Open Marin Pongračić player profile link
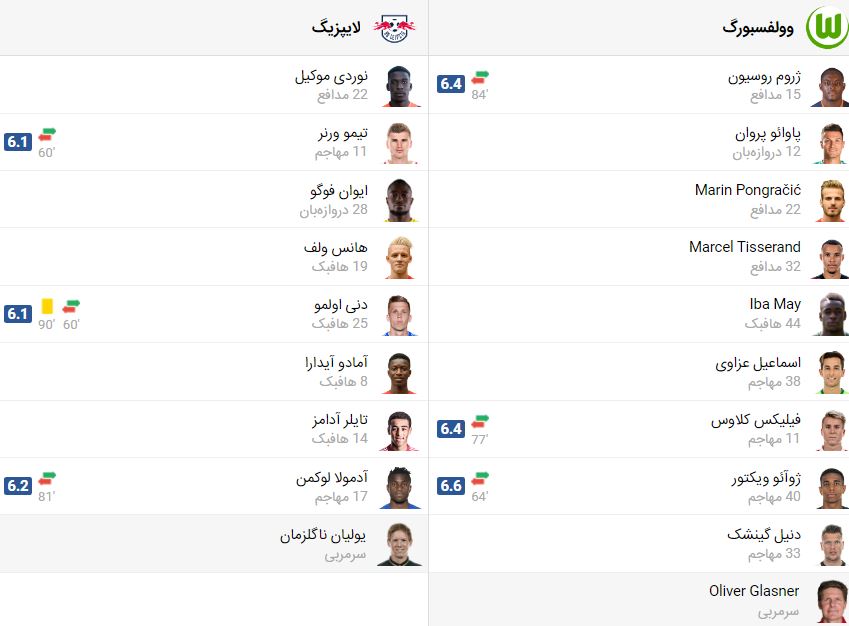 748,190
